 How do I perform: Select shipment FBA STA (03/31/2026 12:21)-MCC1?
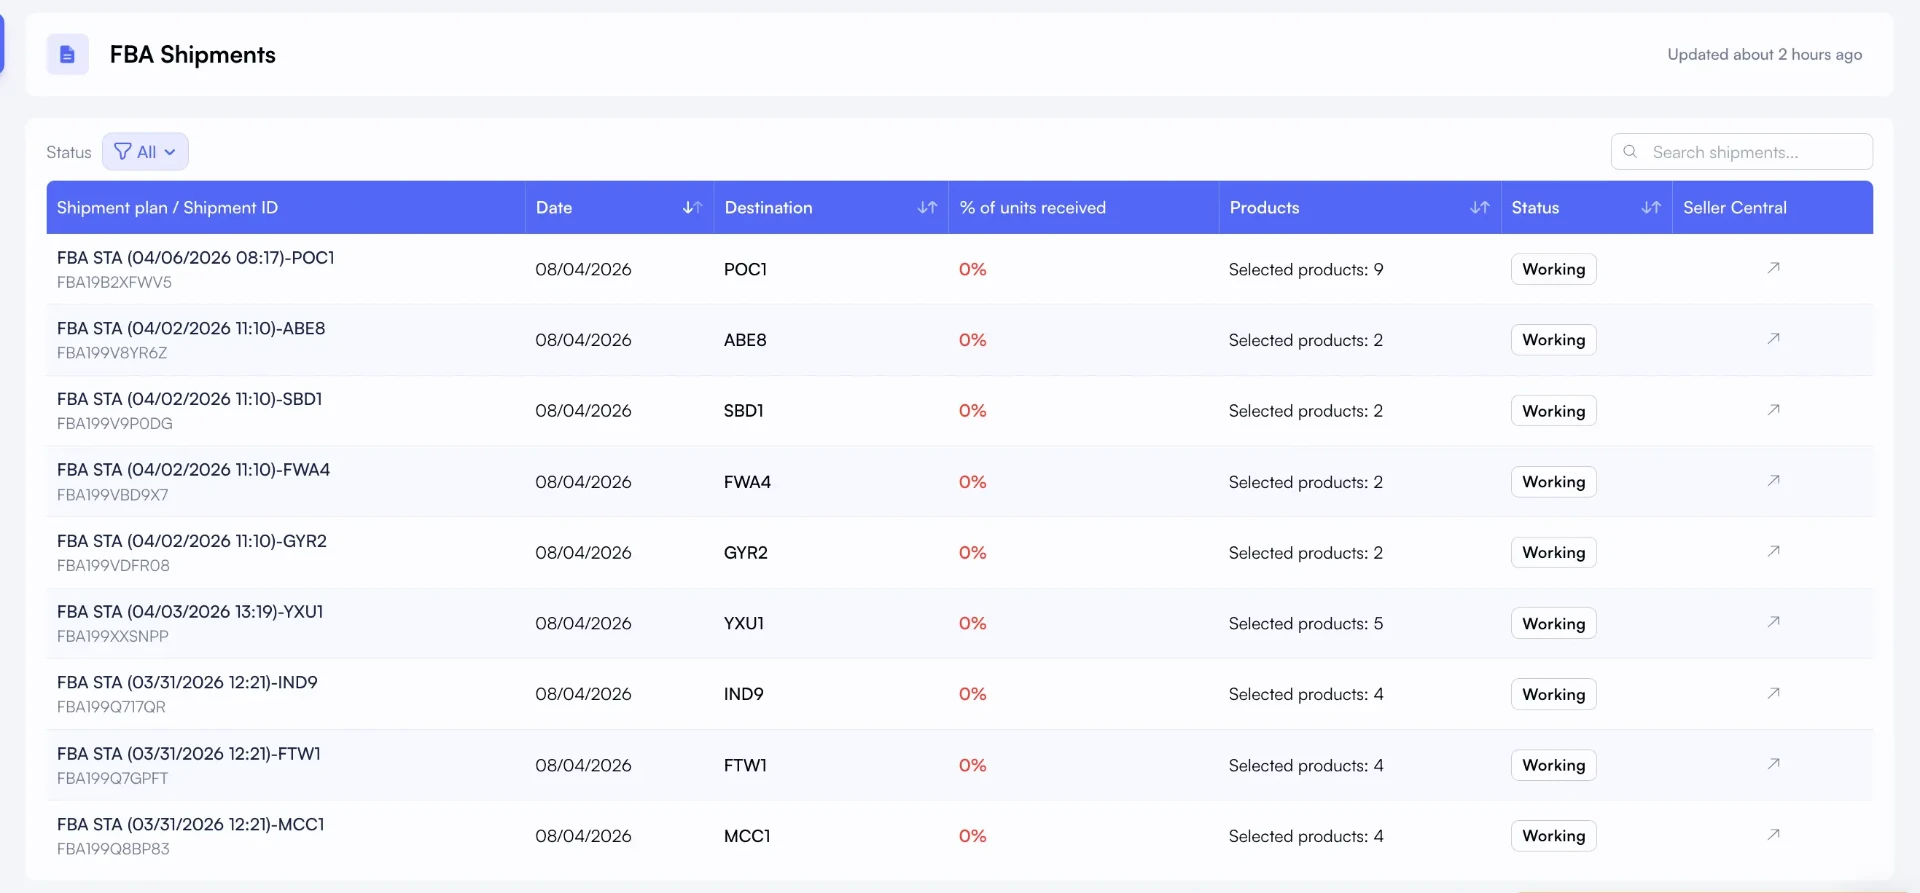(x=191, y=825)
